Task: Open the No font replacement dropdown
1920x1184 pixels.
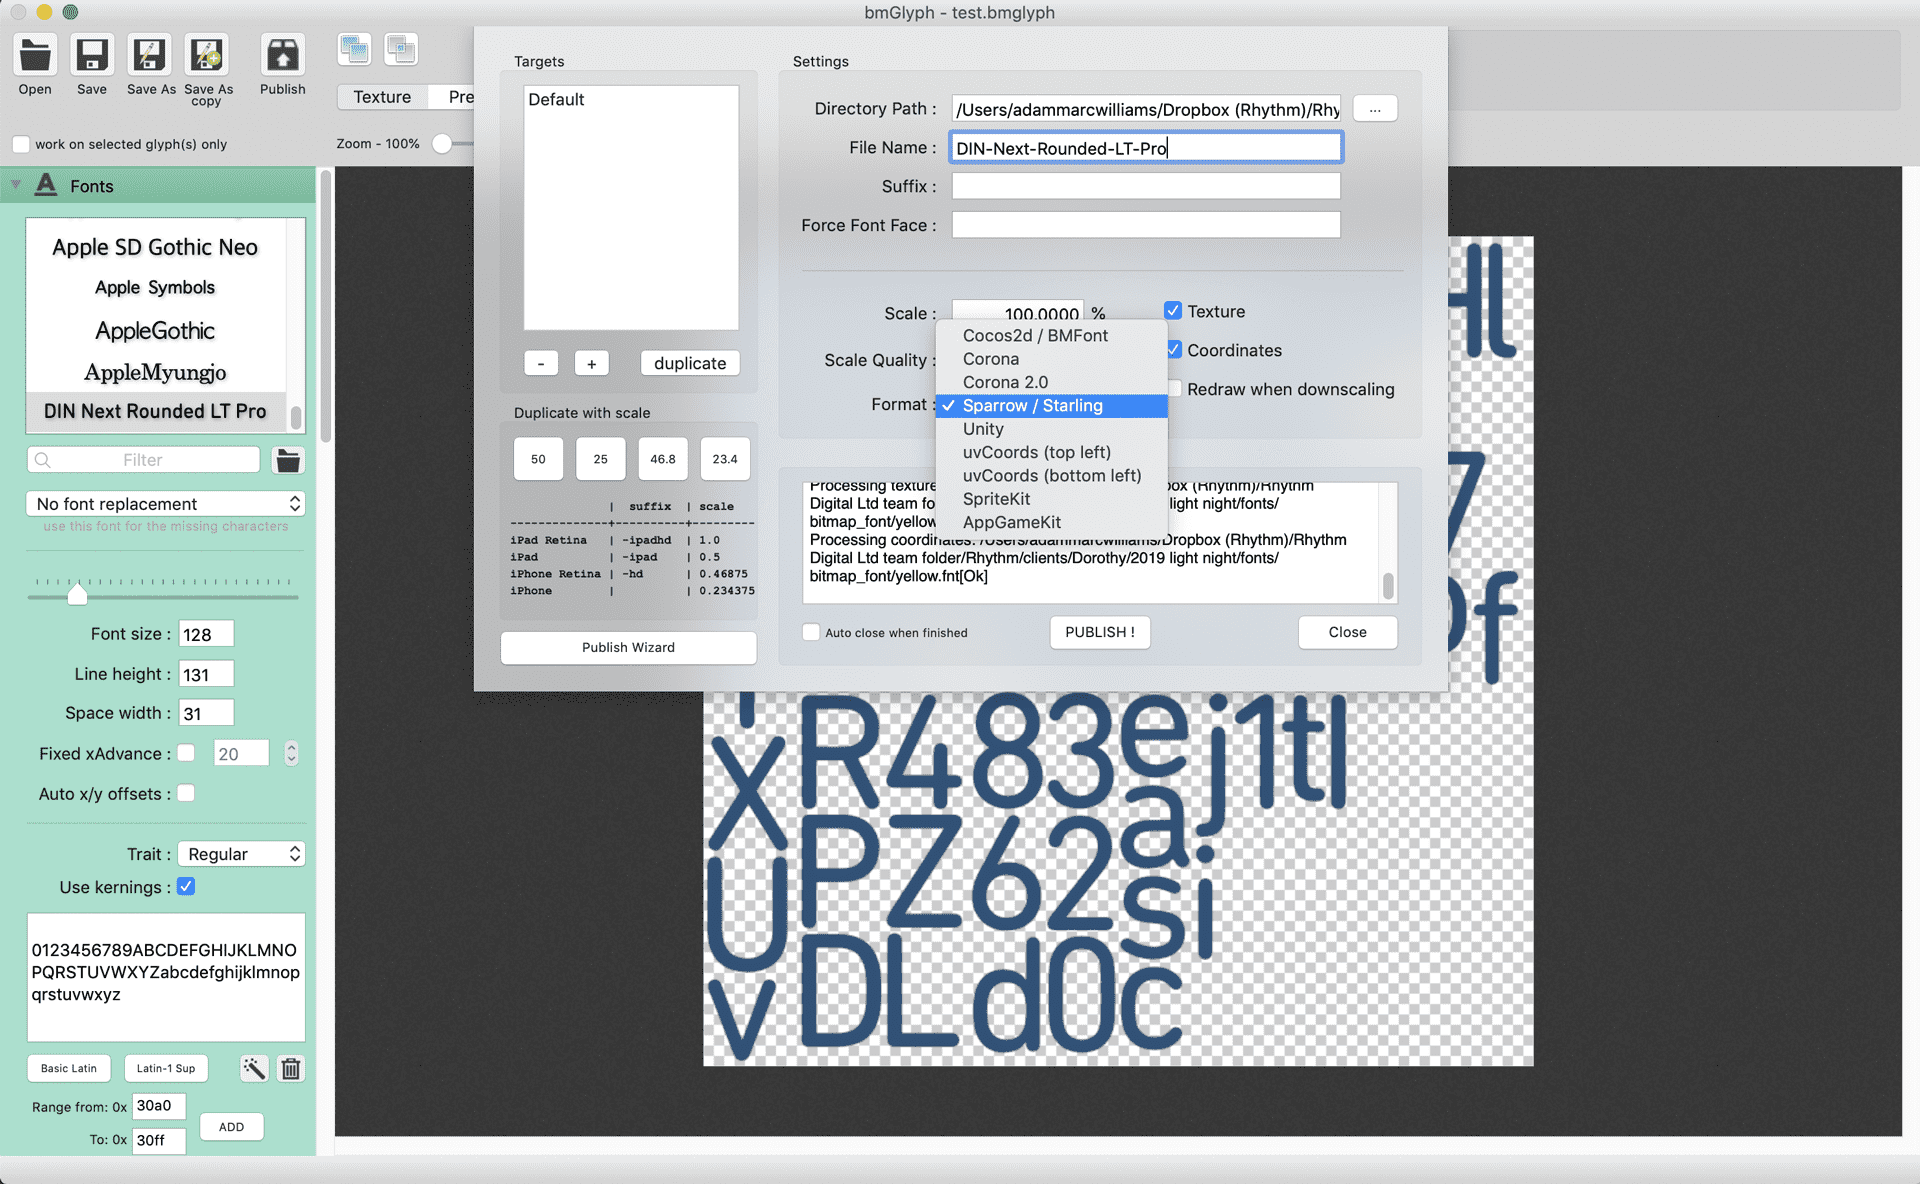Action: [x=165, y=503]
